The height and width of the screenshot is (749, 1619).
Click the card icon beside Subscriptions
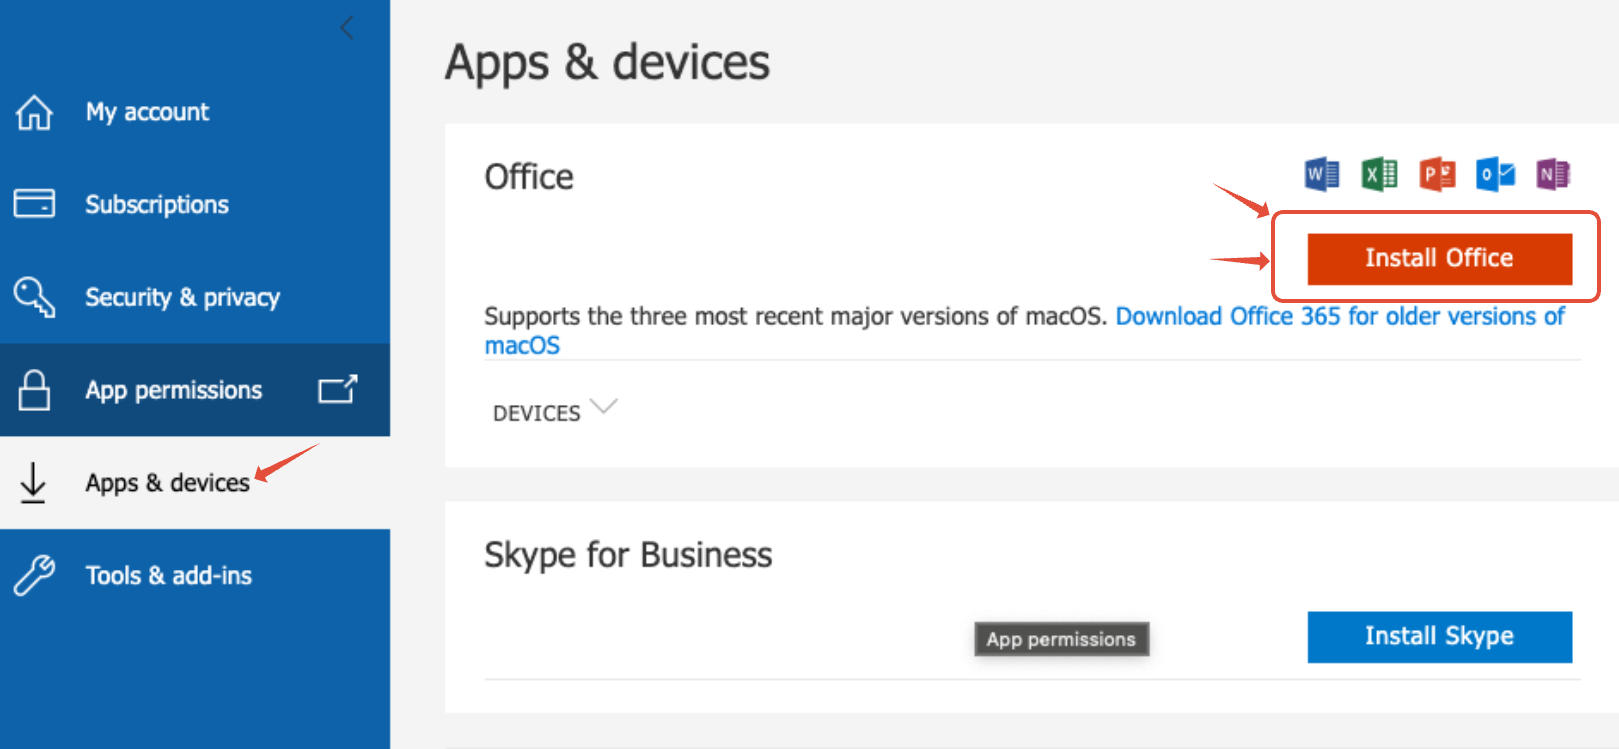34,203
